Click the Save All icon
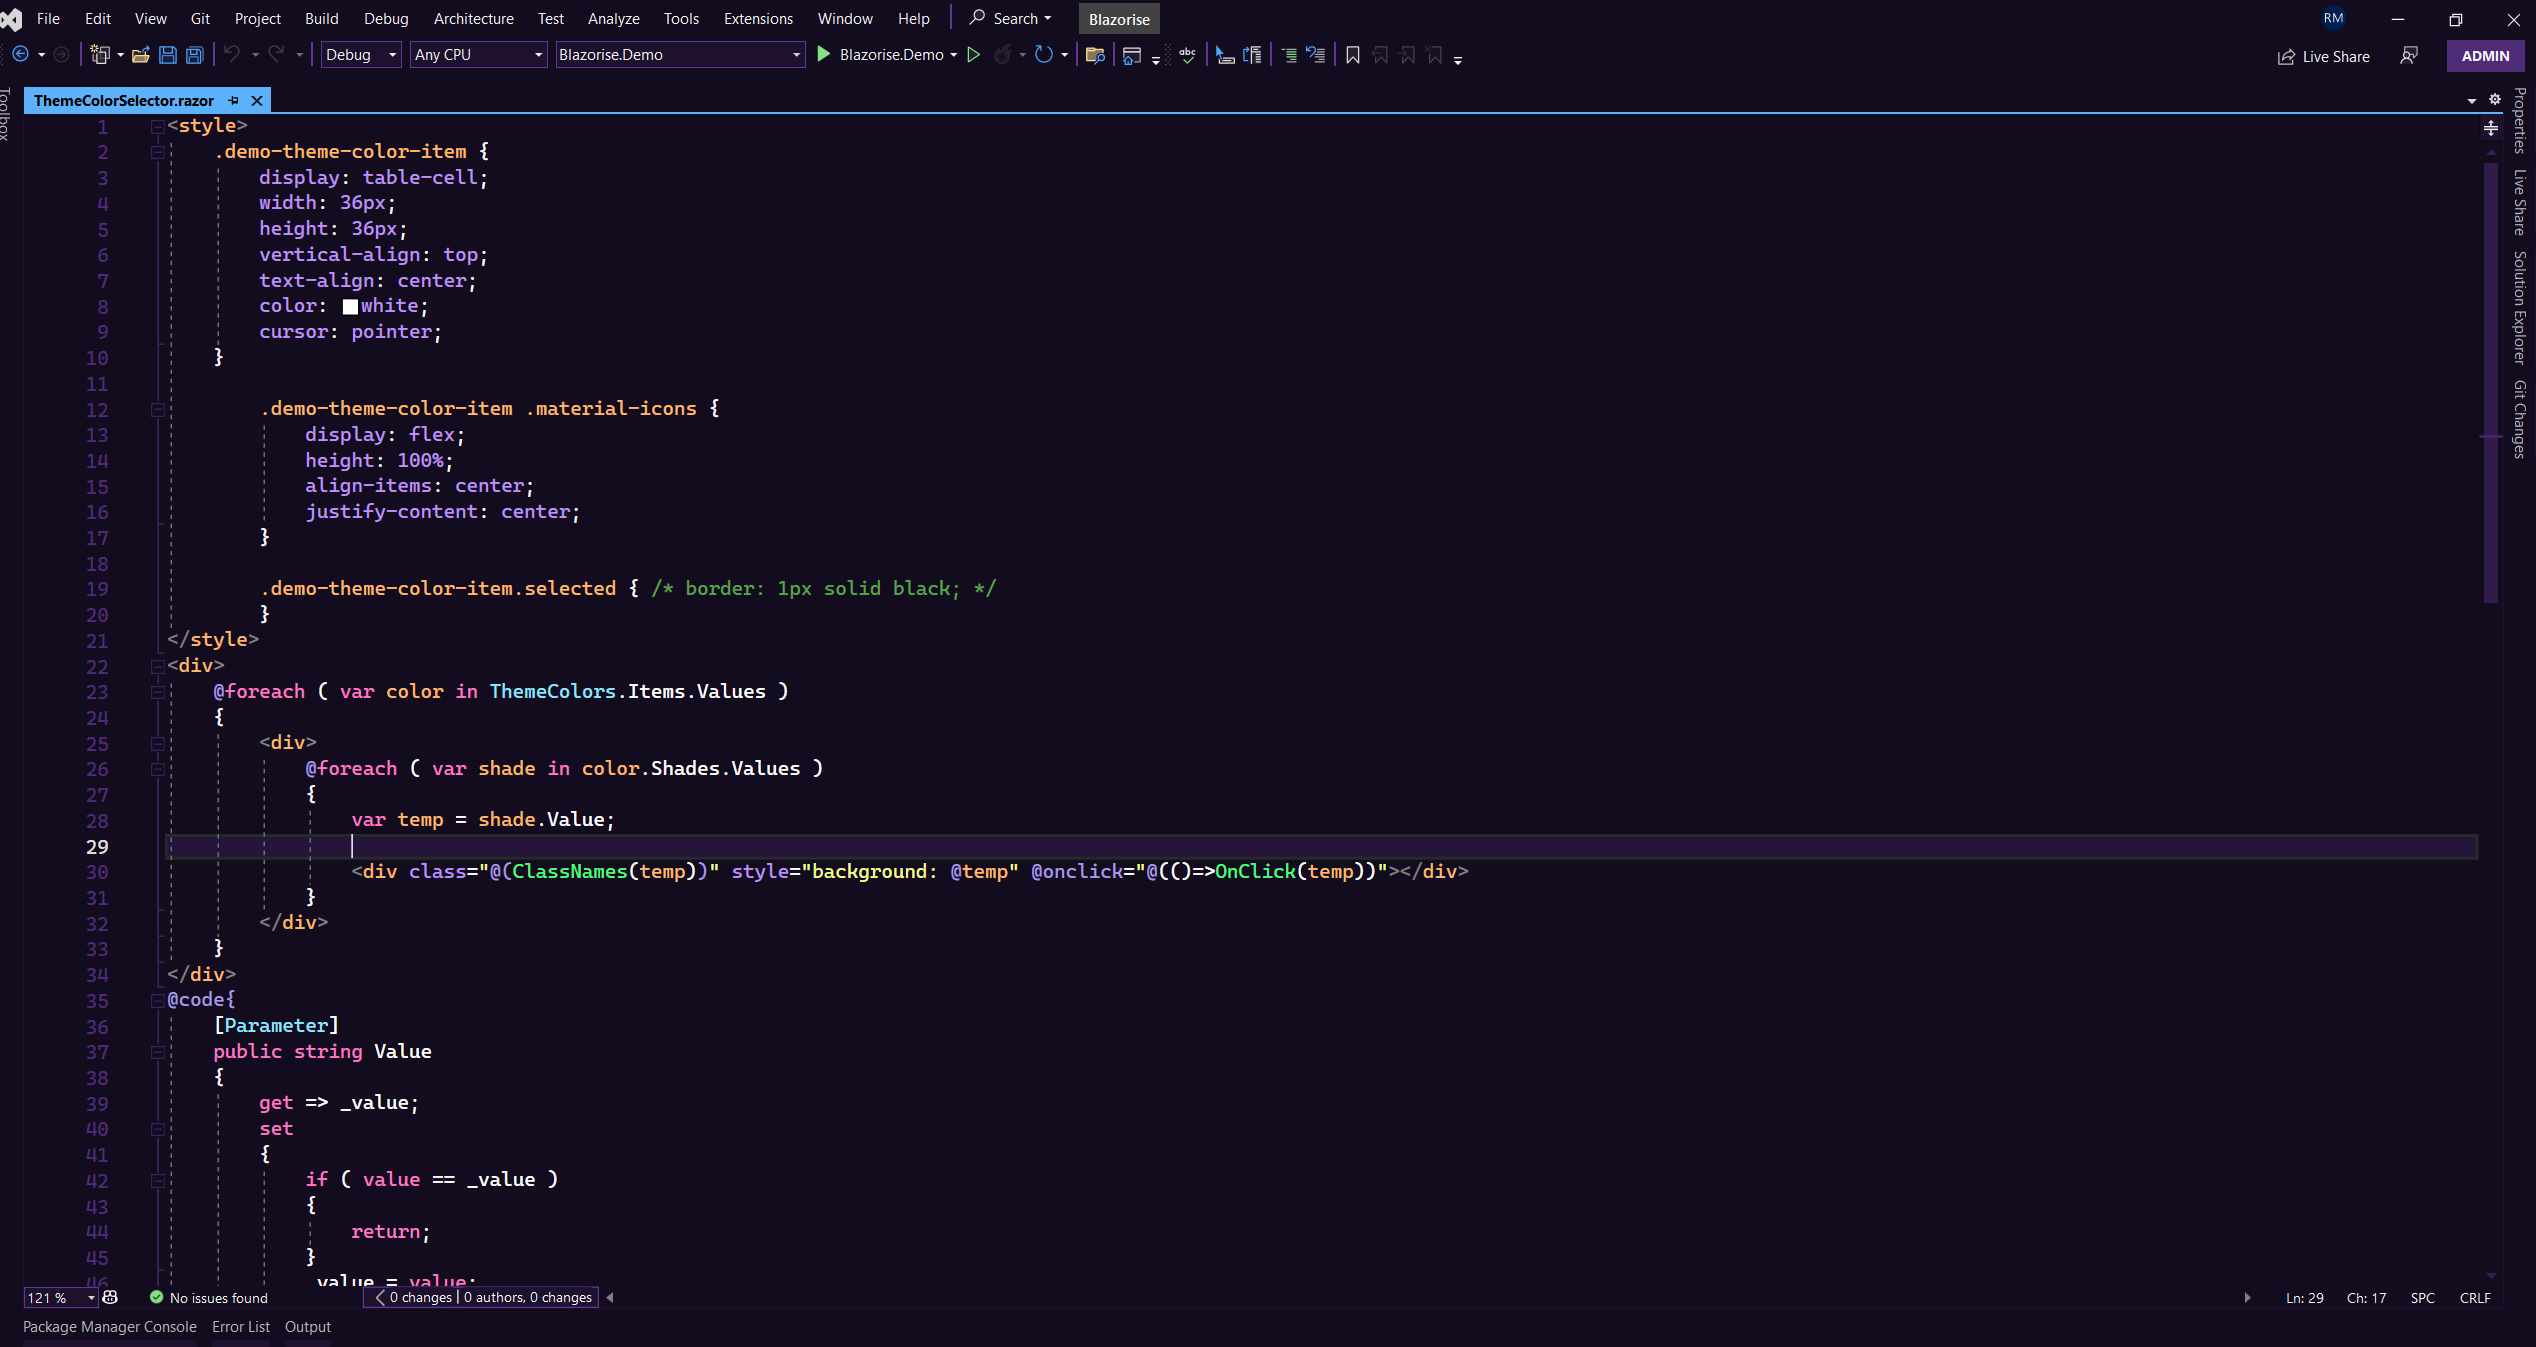This screenshot has height=1347, width=2536. (195, 55)
